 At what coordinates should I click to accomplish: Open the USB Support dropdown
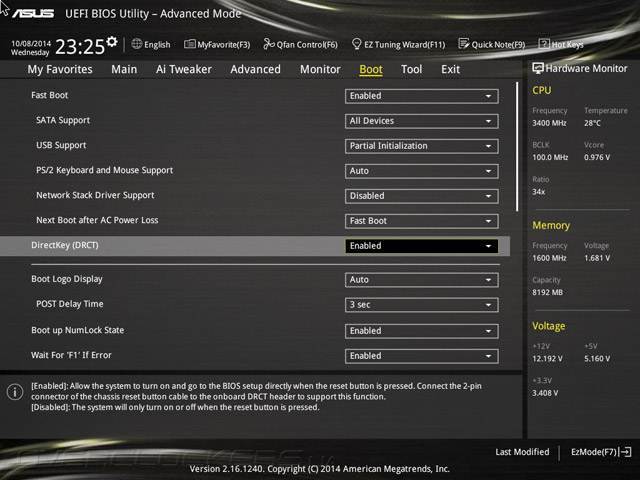tap(422, 146)
